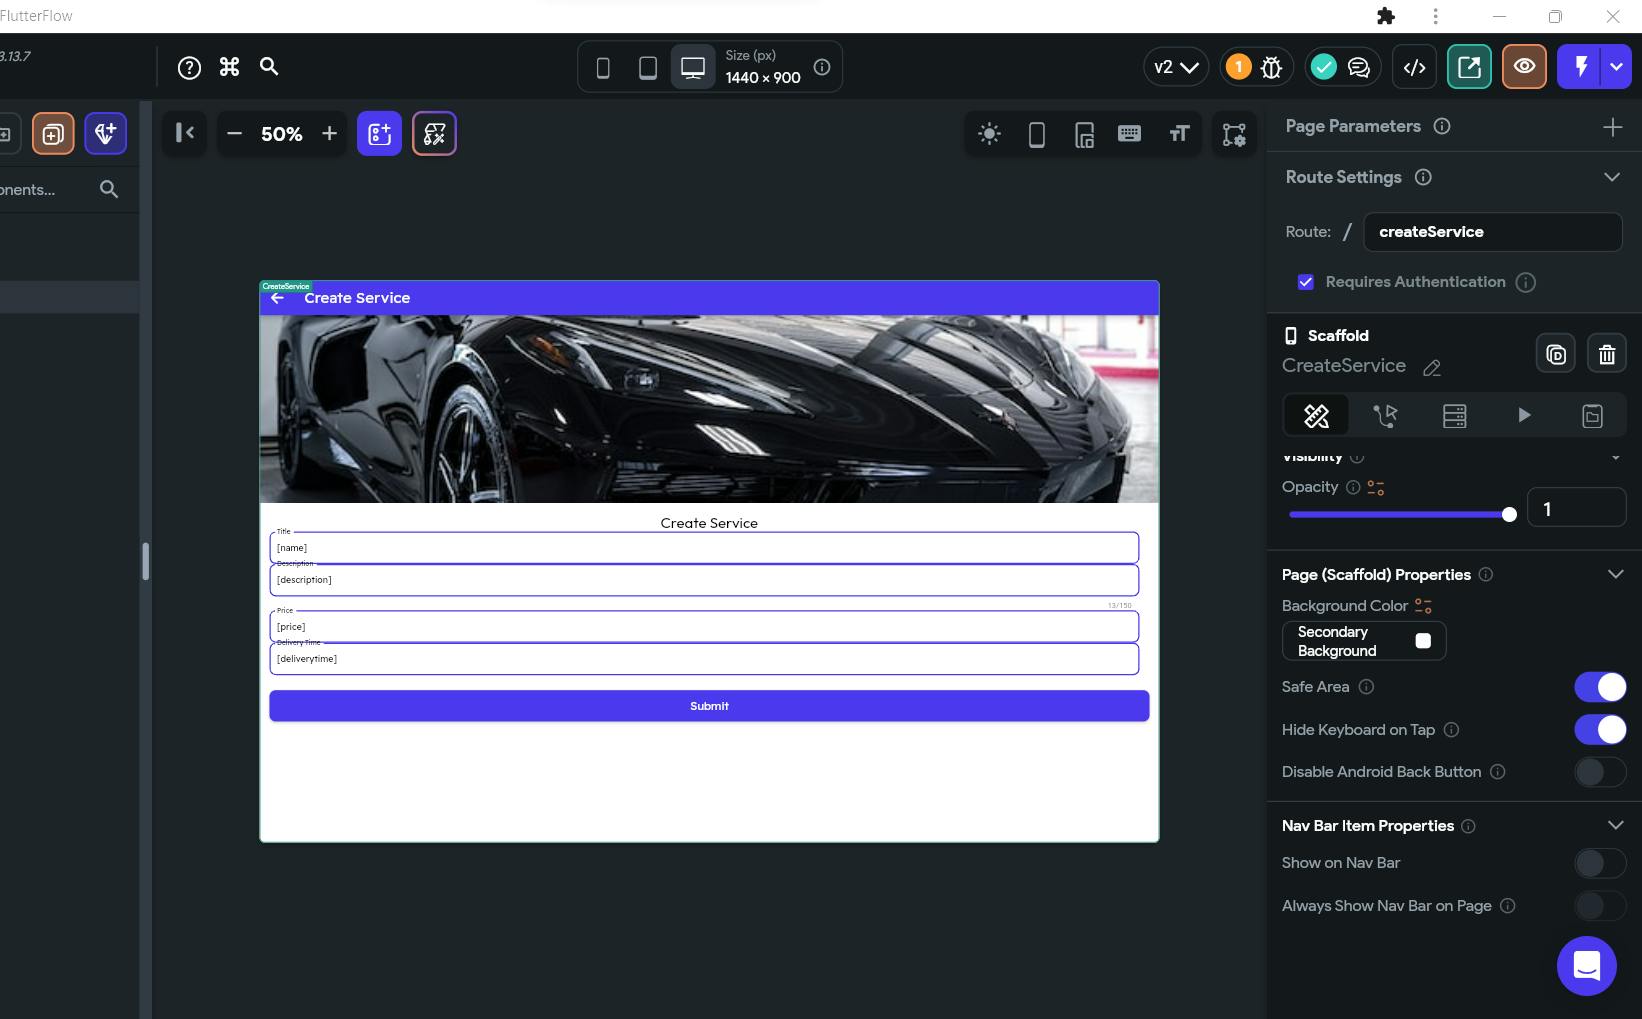Click the Submit button on canvas

click(708, 706)
